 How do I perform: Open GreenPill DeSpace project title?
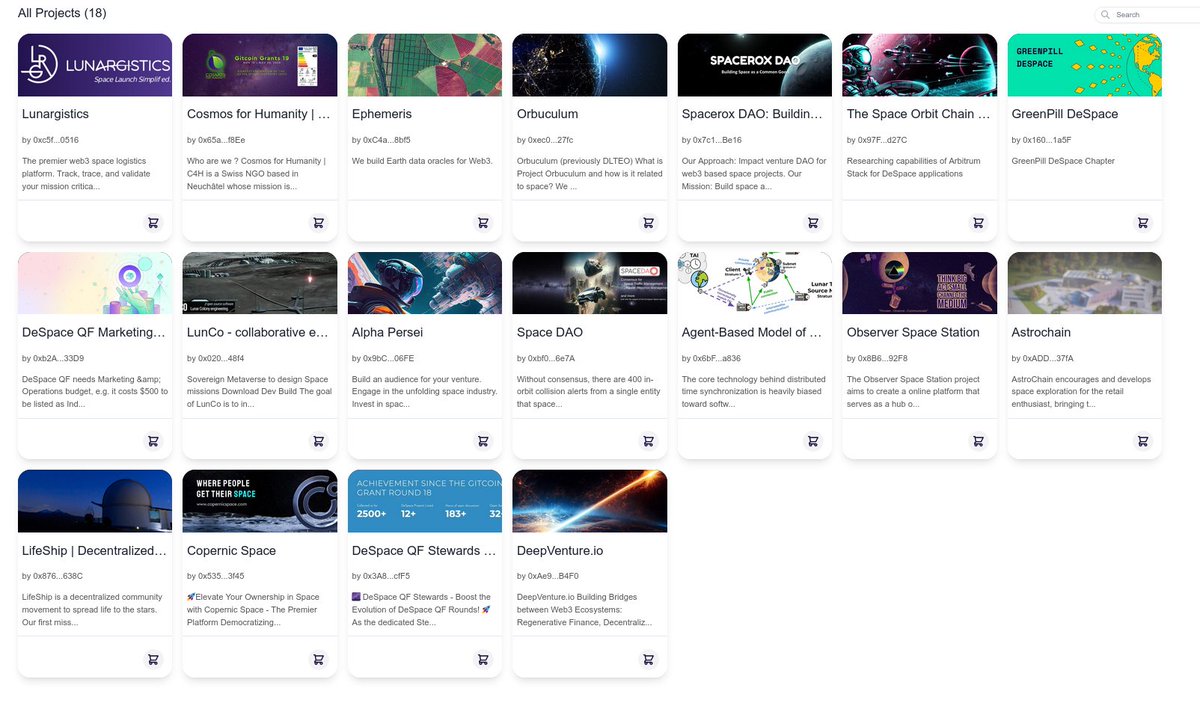tap(1065, 114)
